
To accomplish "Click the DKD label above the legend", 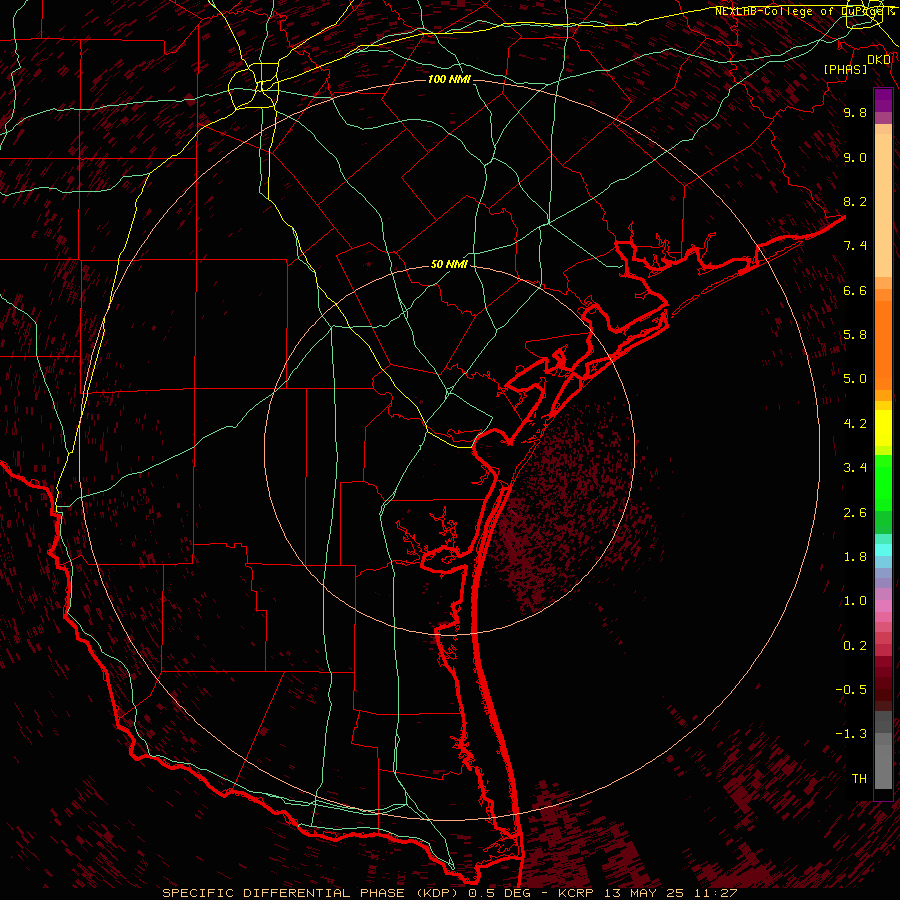I will click(879, 59).
